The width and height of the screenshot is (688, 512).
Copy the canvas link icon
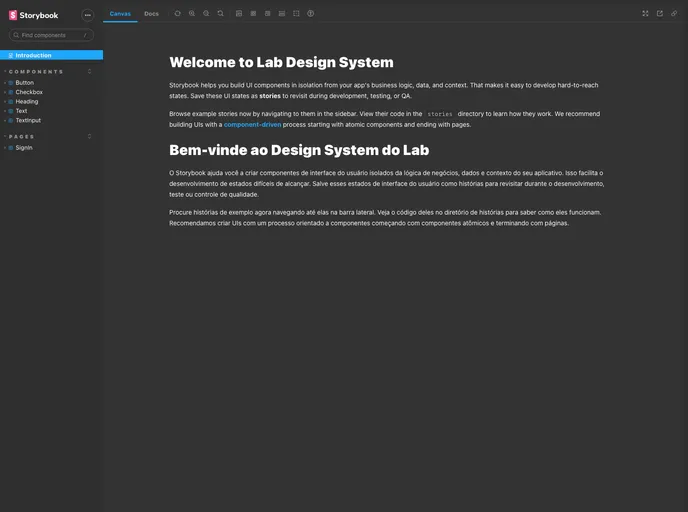click(674, 14)
